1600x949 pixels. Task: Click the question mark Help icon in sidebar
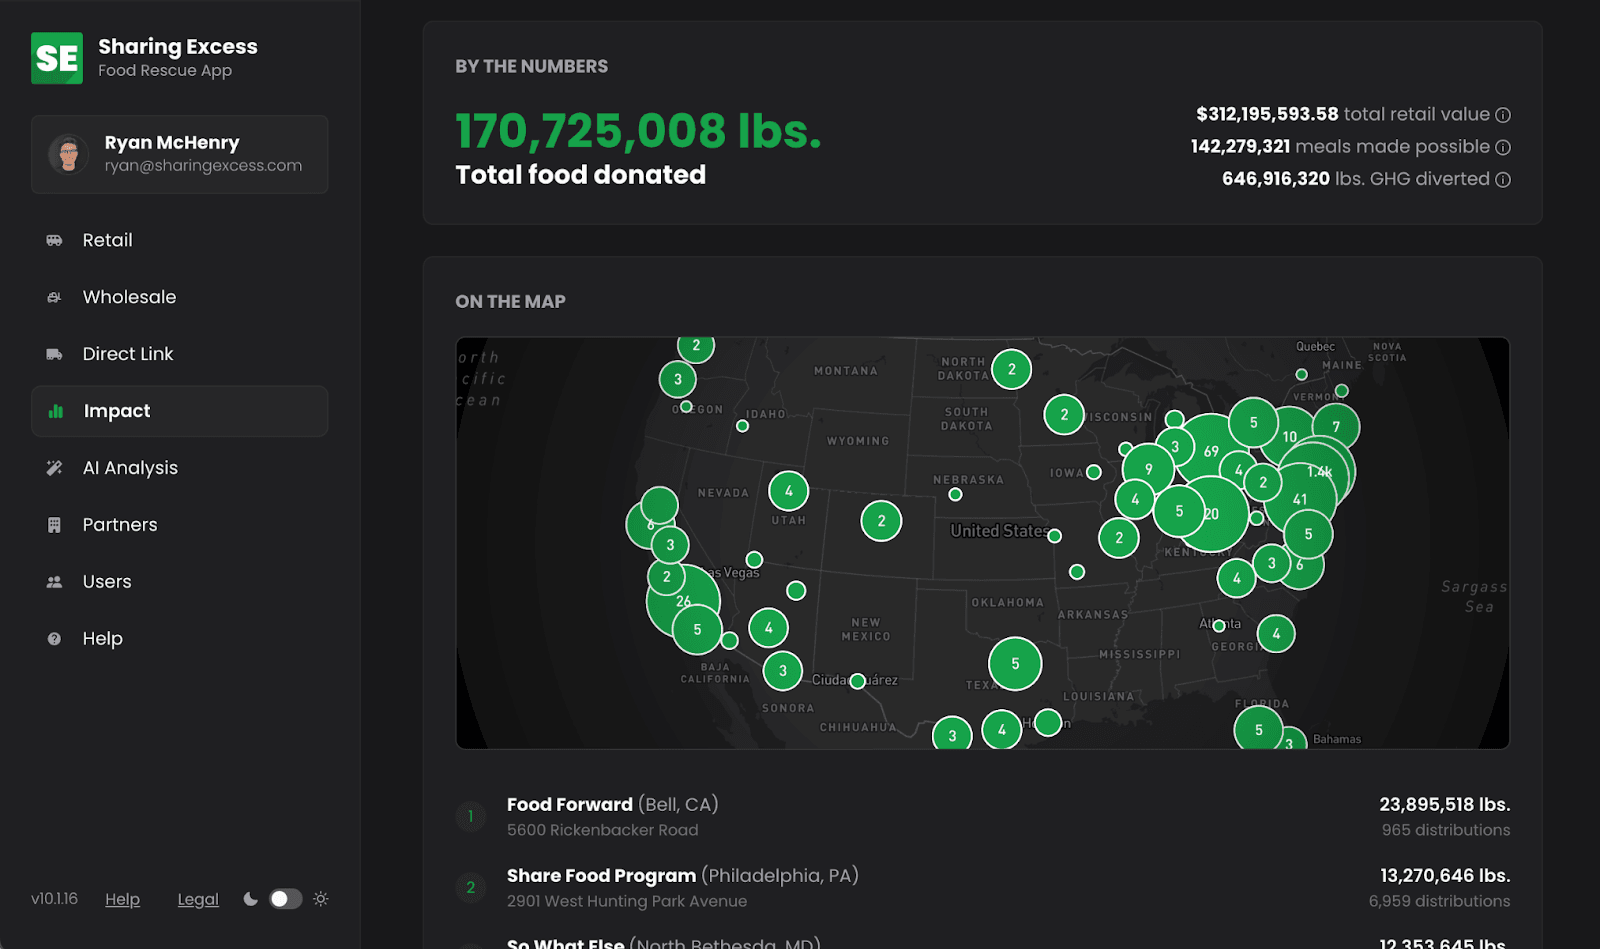tap(54, 639)
